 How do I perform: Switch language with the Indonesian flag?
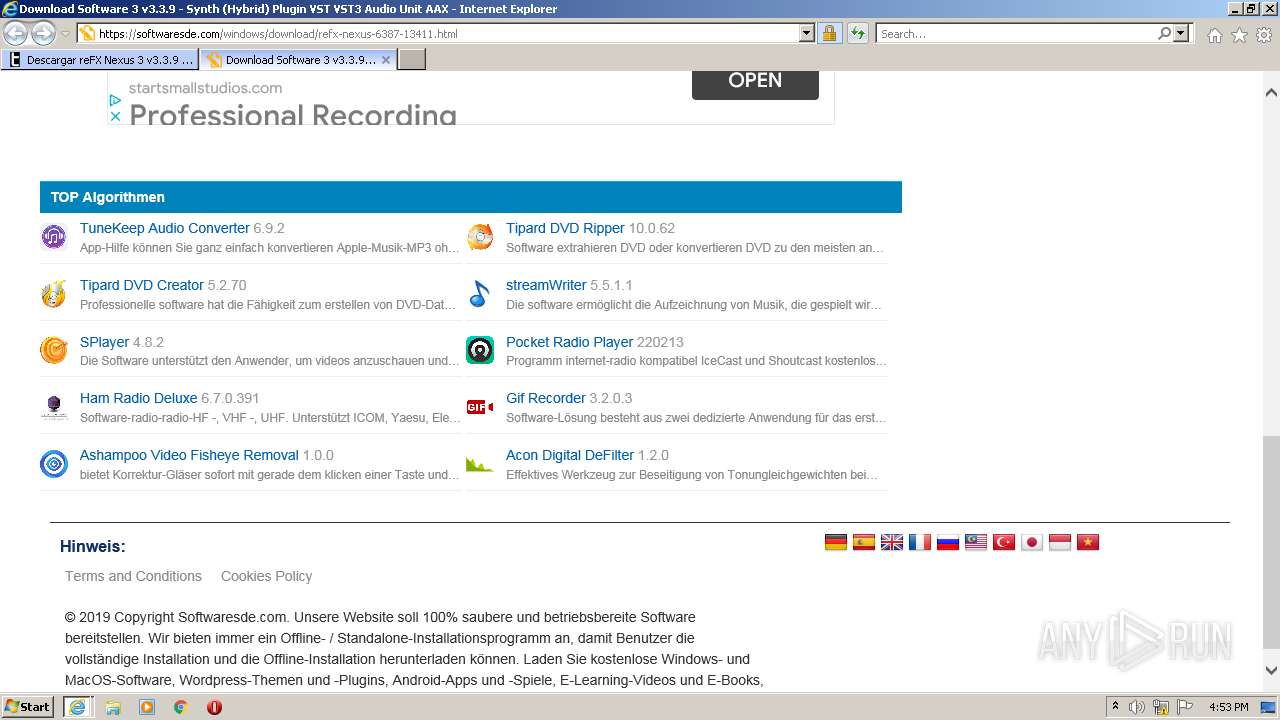[1060, 542]
